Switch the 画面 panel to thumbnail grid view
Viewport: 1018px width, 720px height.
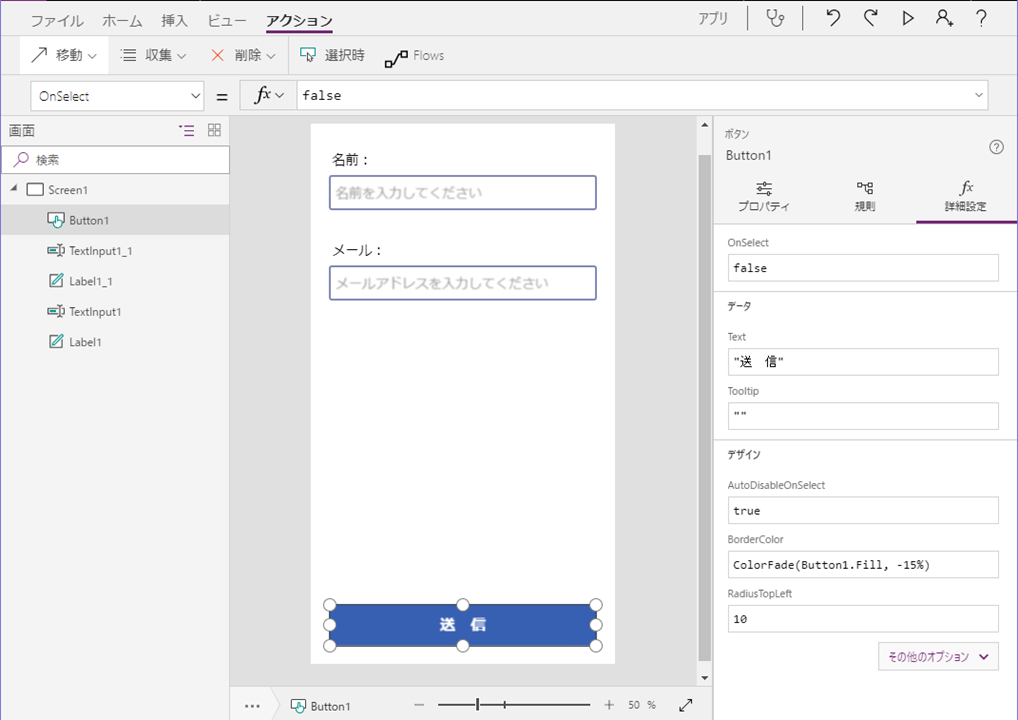click(213, 130)
